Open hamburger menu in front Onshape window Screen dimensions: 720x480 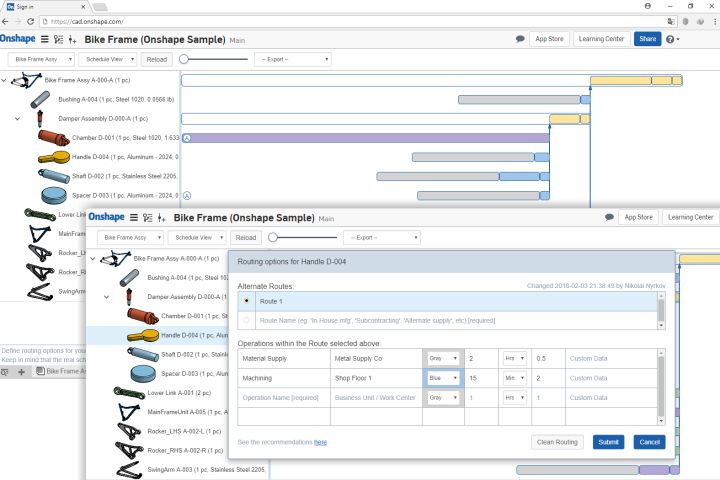pos(134,218)
